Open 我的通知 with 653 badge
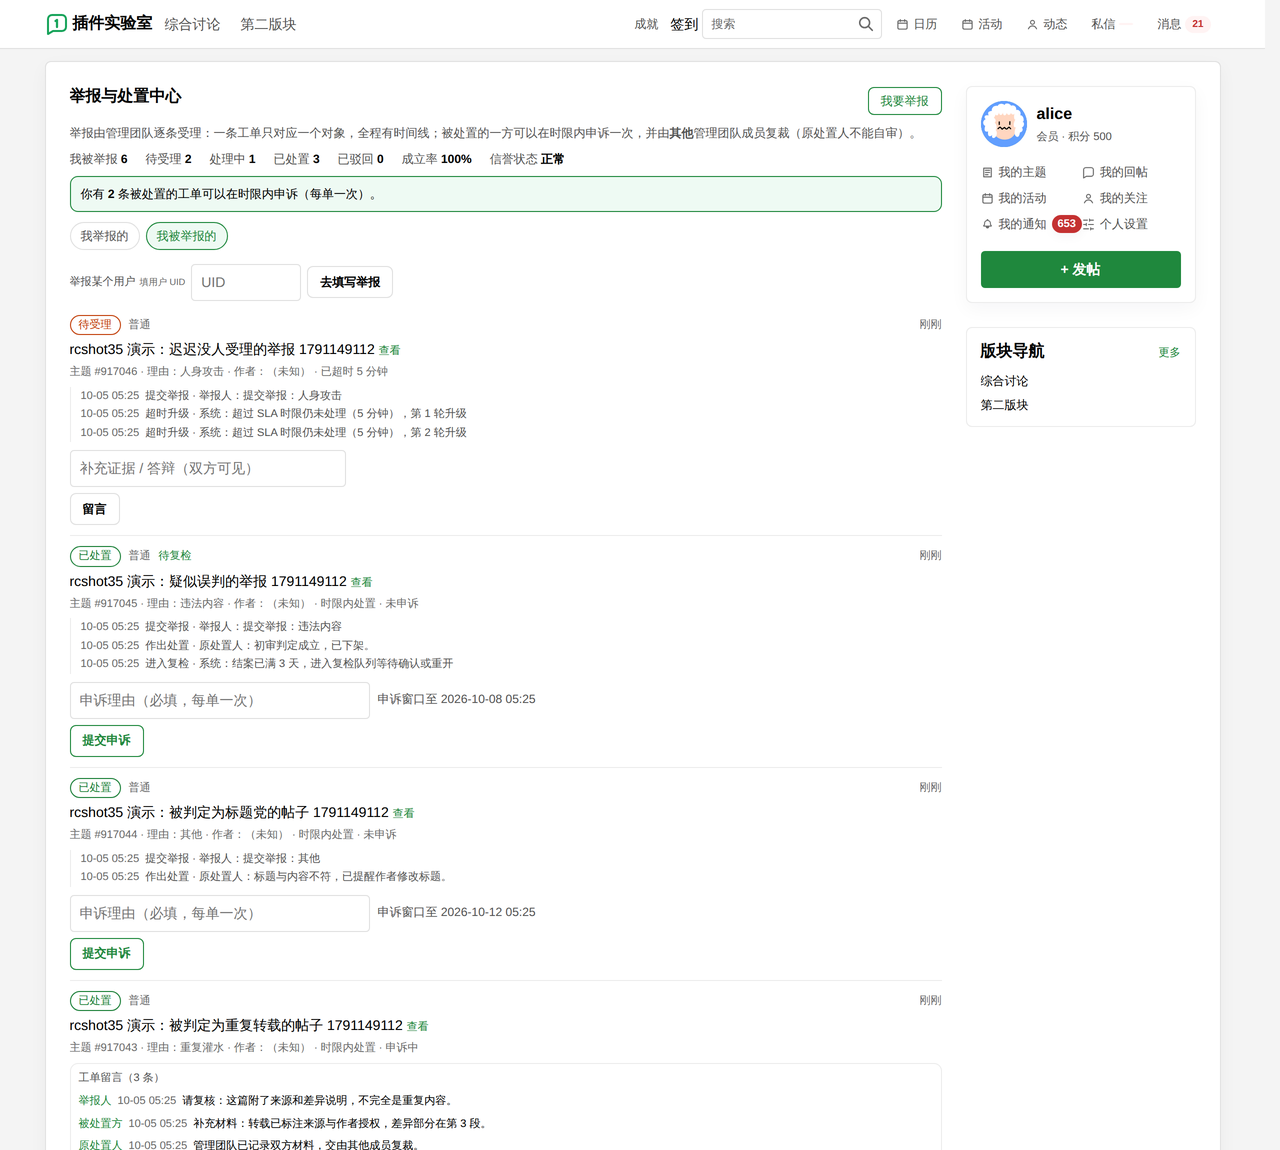 [x=1031, y=224]
